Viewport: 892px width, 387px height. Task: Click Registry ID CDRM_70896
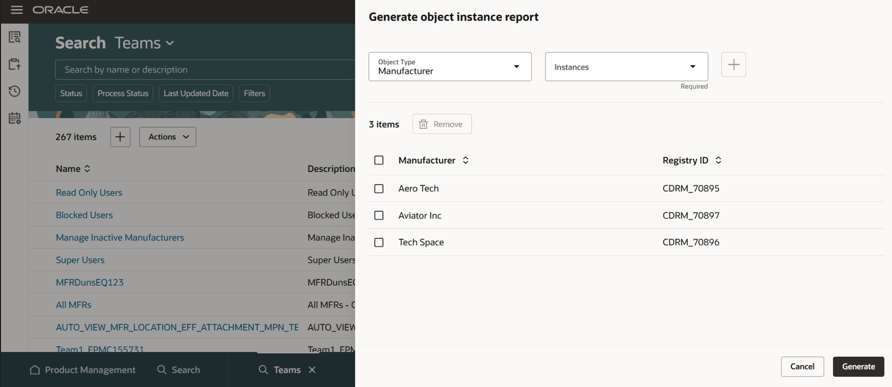(691, 242)
